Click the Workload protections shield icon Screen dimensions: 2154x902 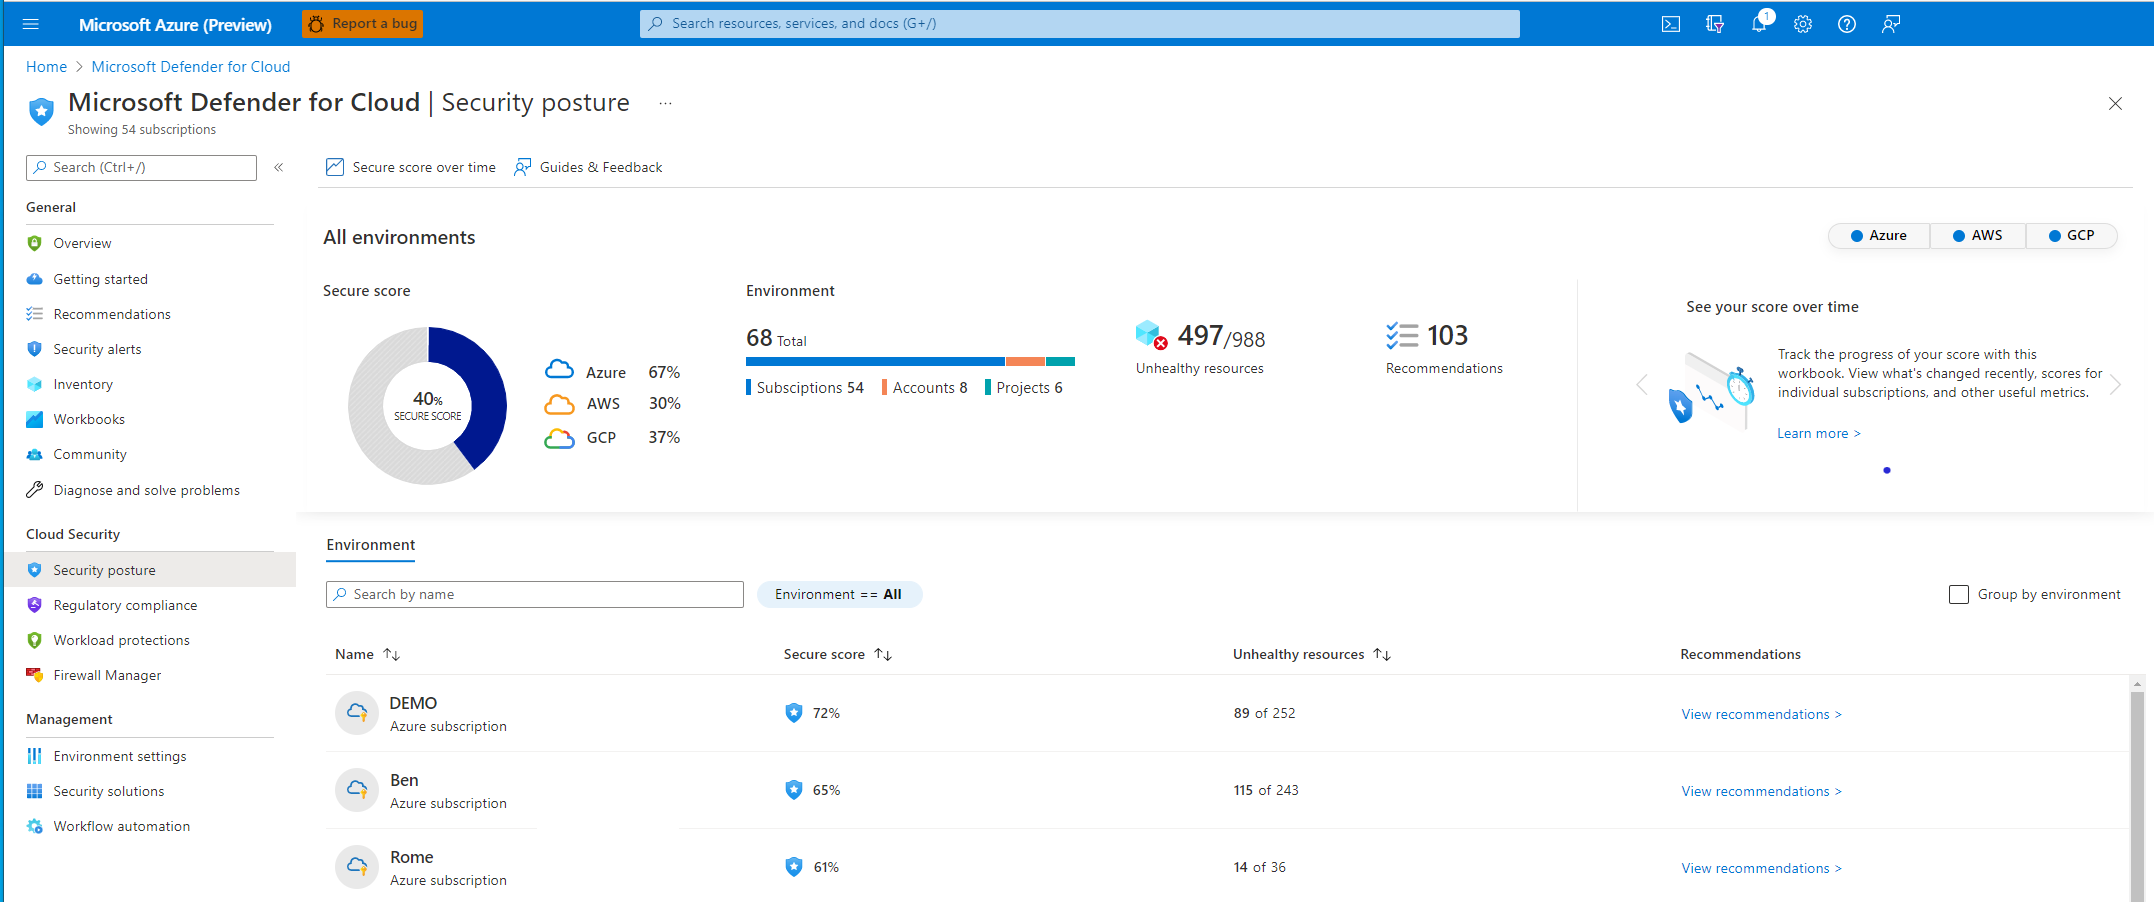pos(35,640)
